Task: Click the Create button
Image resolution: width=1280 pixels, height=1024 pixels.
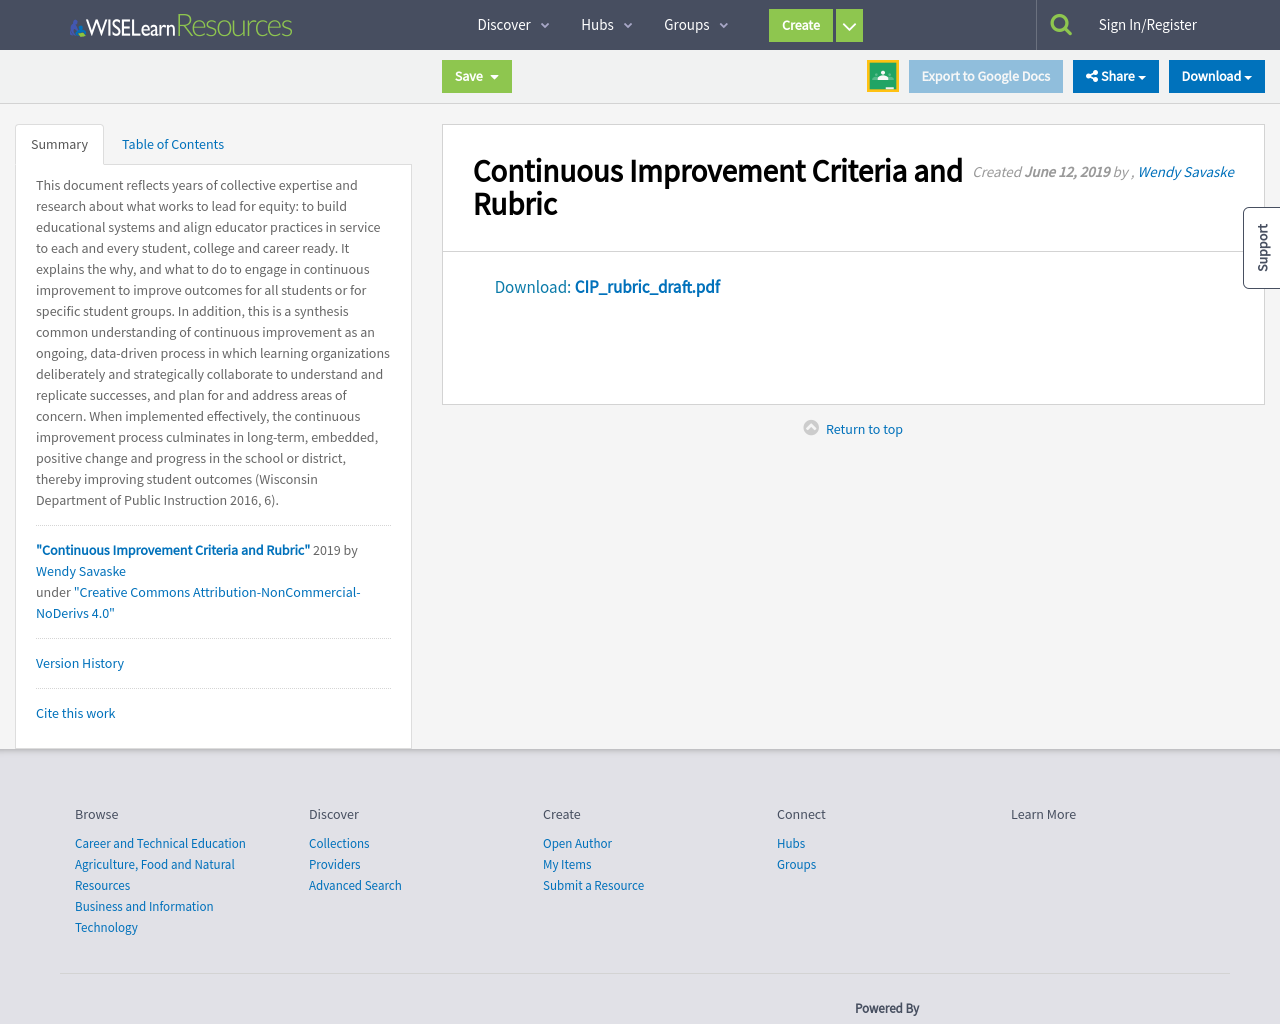Action: (800, 25)
